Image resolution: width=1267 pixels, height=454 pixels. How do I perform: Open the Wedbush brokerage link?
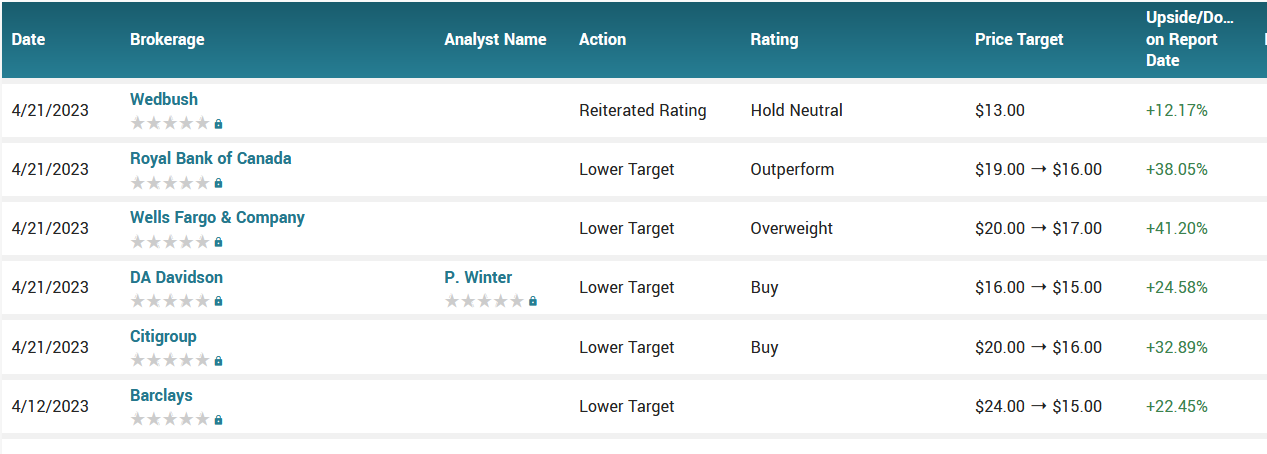click(164, 99)
